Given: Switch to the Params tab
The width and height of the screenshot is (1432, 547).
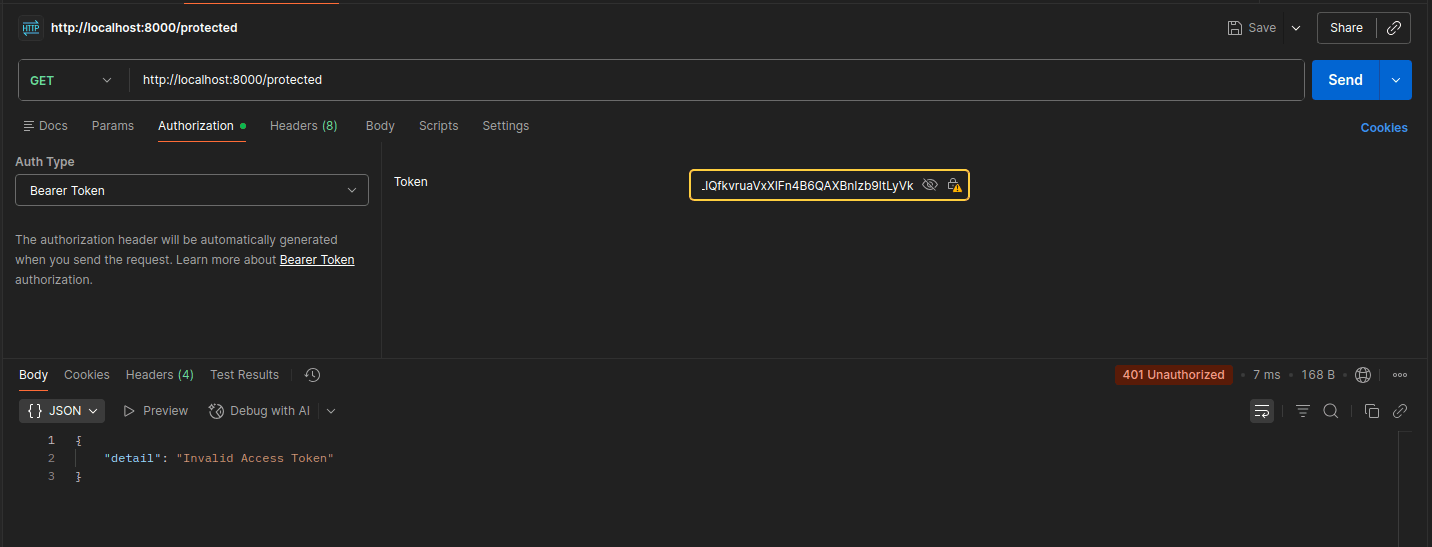Looking at the screenshot, I should click(x=113, y=126).
